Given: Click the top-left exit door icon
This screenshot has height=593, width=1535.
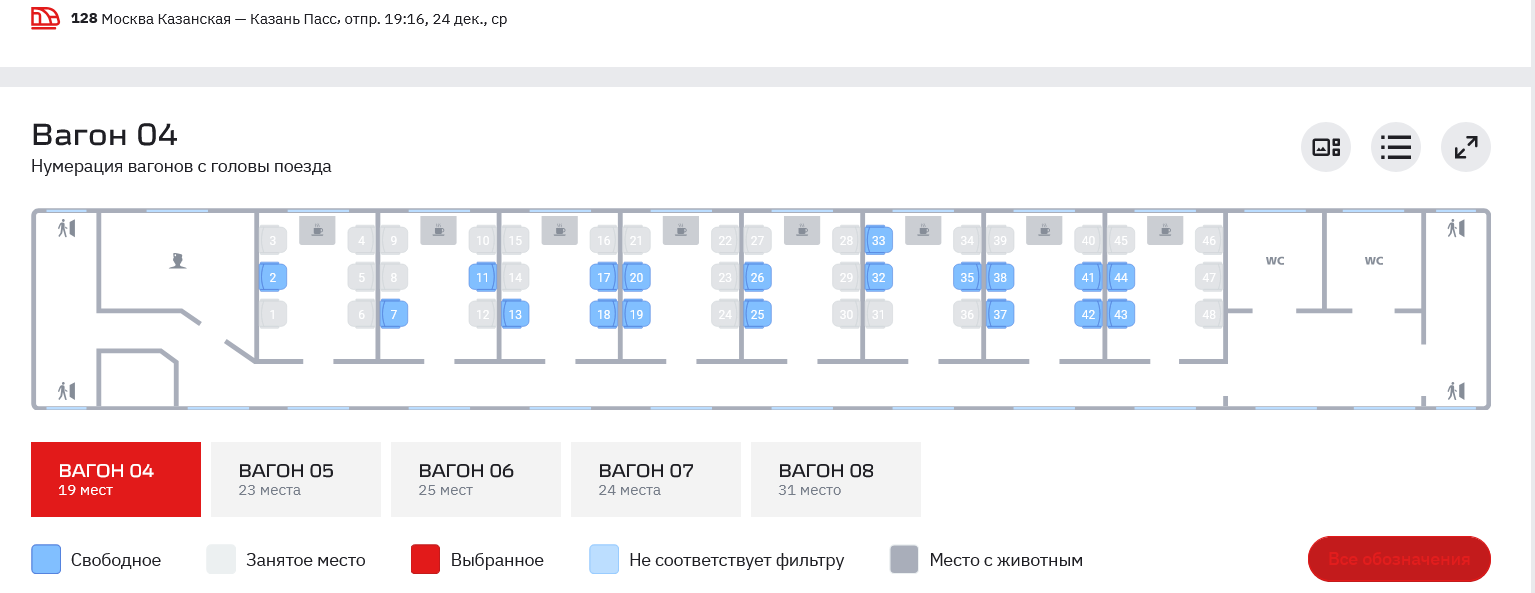Looking at the screenshot, I should click(x=66, y=228).
